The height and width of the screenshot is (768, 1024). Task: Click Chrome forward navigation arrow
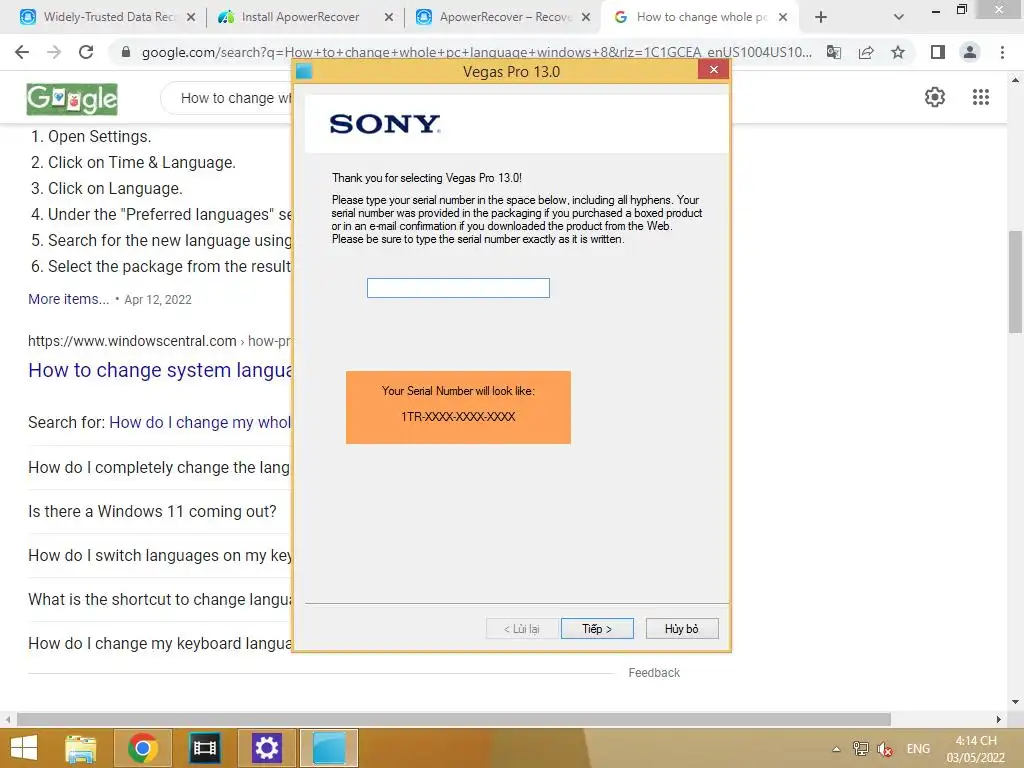(54, 52)
